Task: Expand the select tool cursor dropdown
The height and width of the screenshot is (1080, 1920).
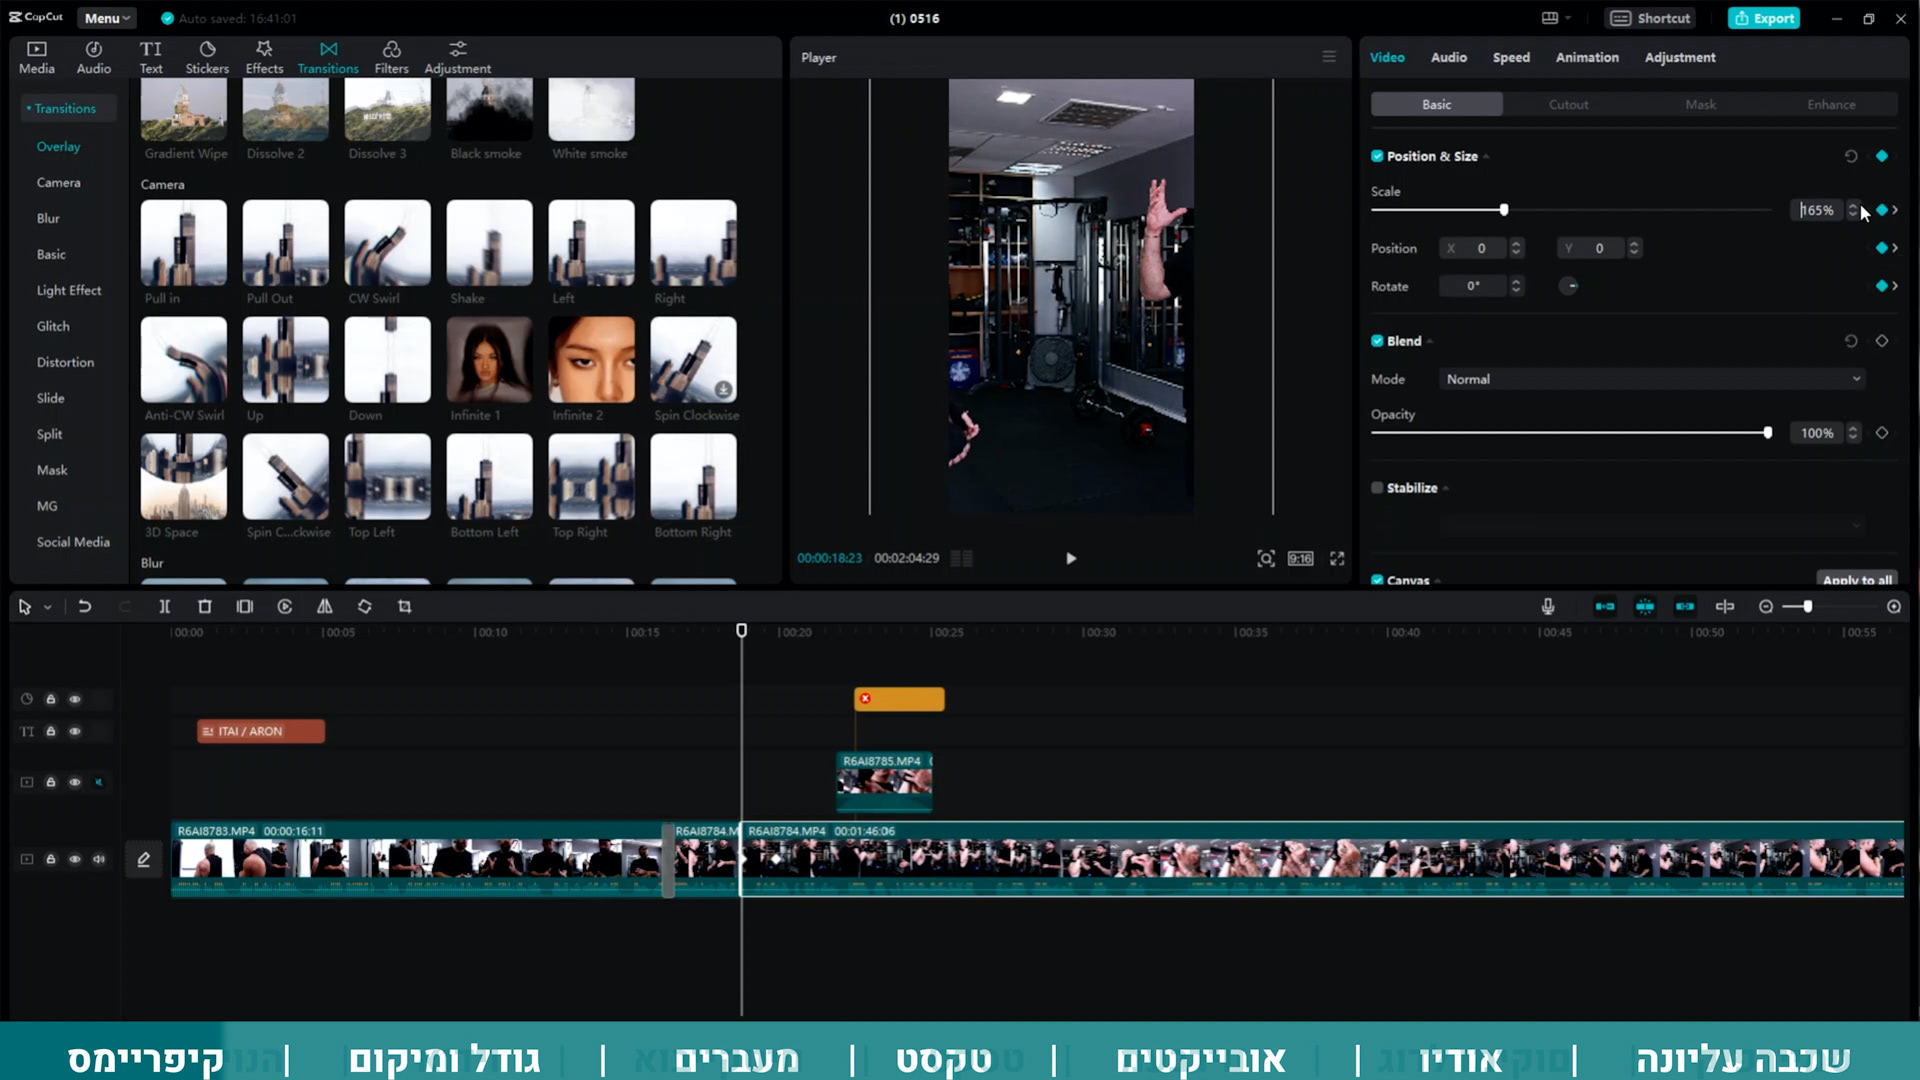Action: [x=48, y=607]
